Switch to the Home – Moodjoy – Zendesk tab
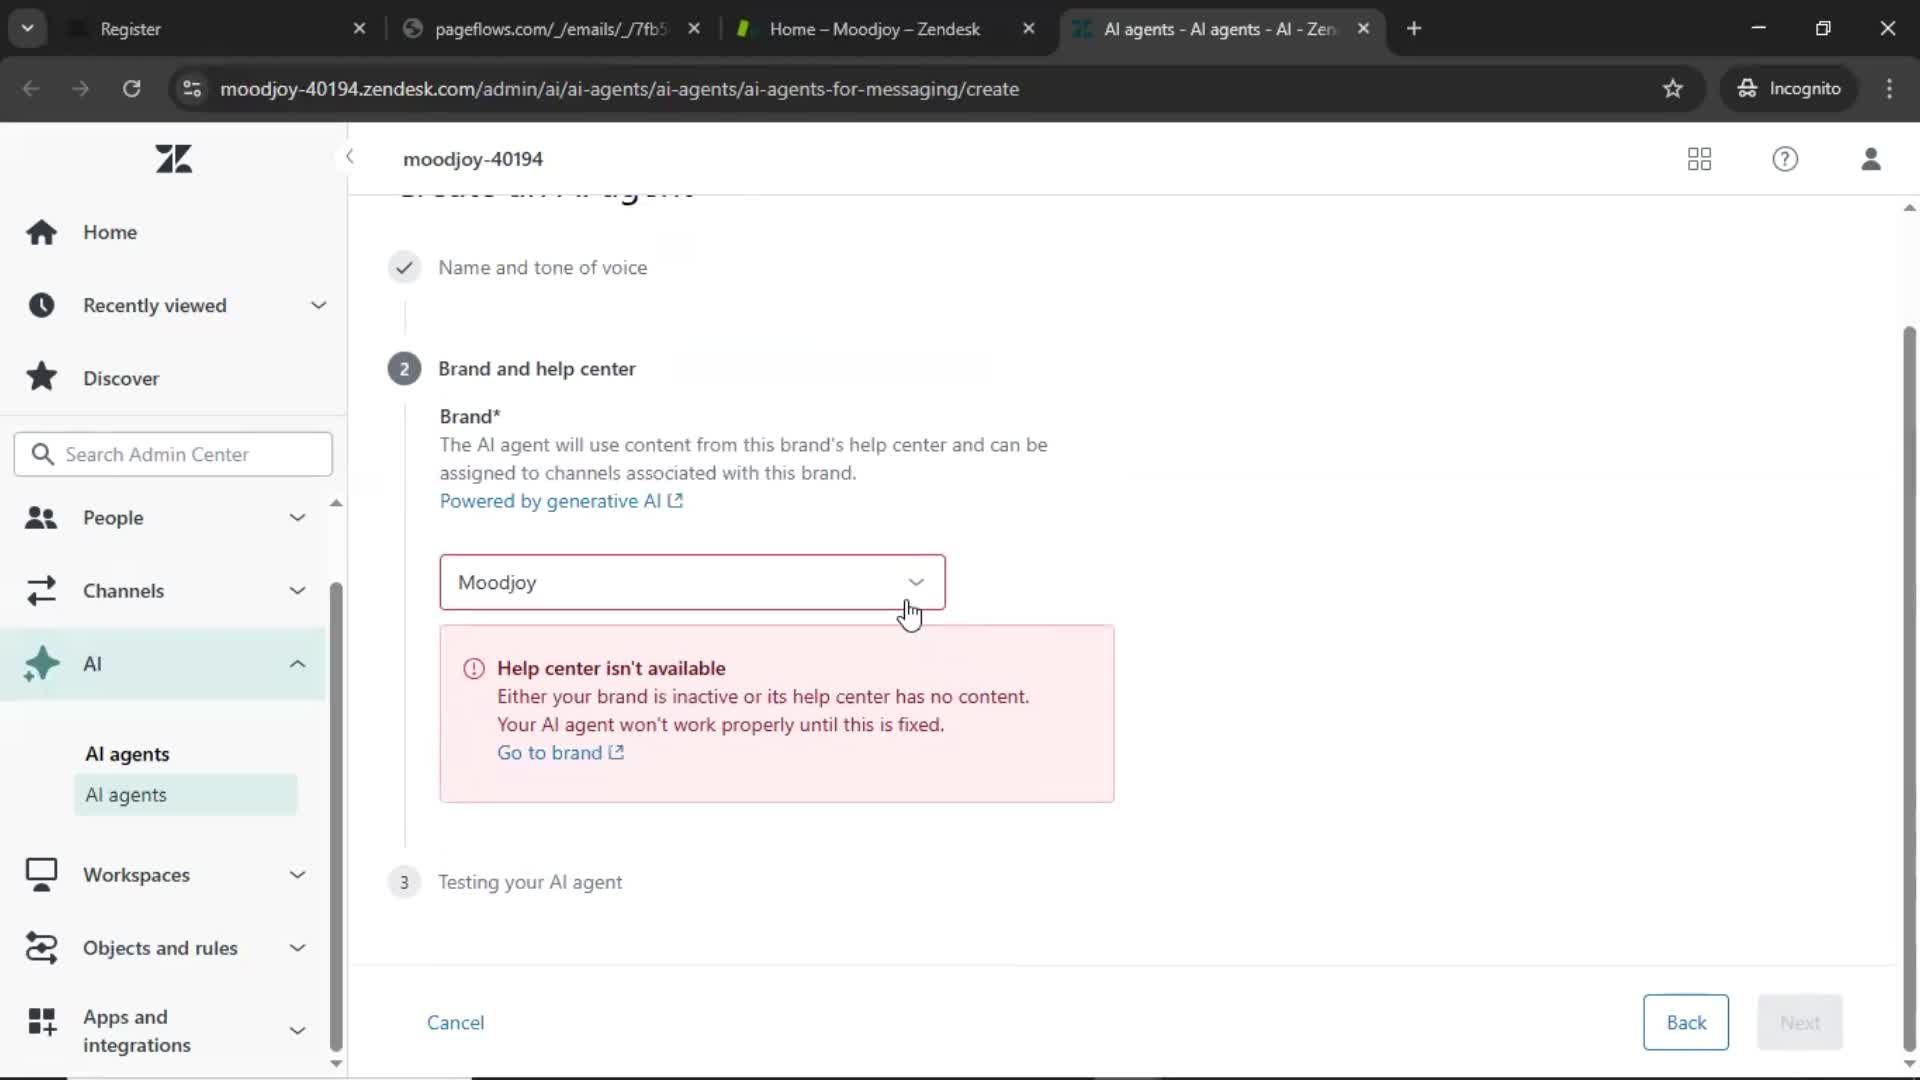Image resolution: width=1920 pixels, height=1080 pixels. point(875,29)
